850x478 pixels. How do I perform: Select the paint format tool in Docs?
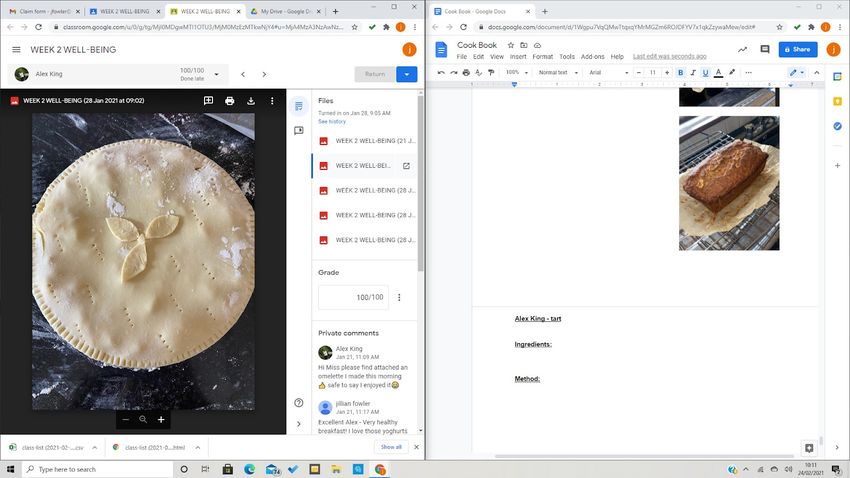click(491, 72)
